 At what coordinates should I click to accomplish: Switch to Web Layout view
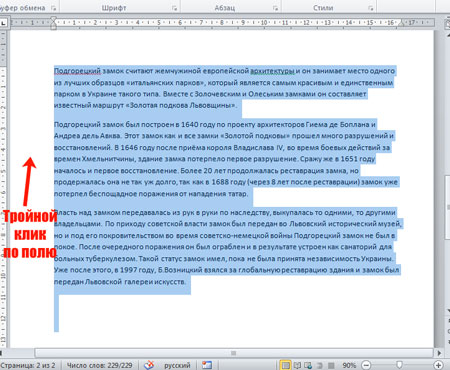pyautogui.click(x=308, y=365)
